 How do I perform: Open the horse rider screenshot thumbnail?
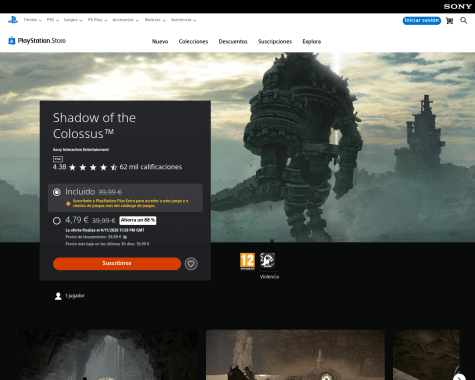point(295,355)
